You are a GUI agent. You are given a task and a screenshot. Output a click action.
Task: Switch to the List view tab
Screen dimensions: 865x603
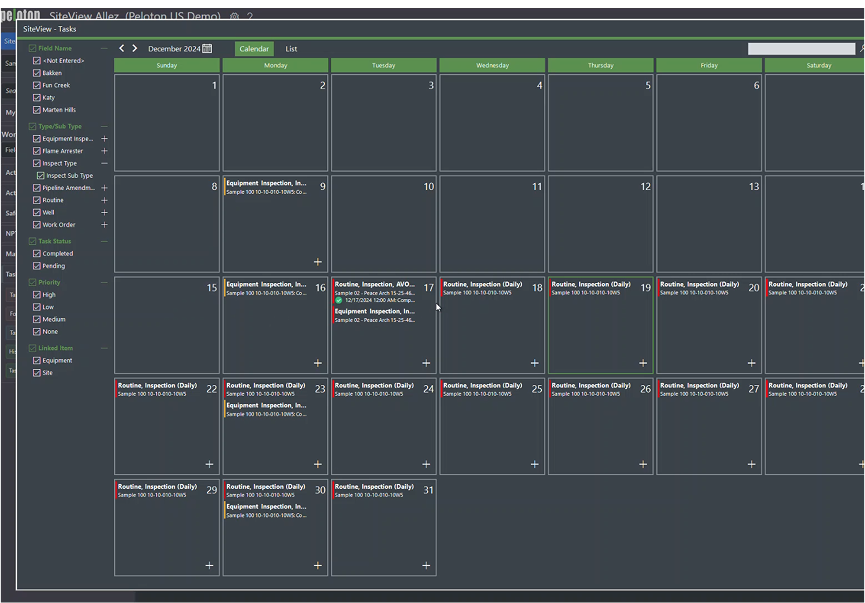pos(291,48)
